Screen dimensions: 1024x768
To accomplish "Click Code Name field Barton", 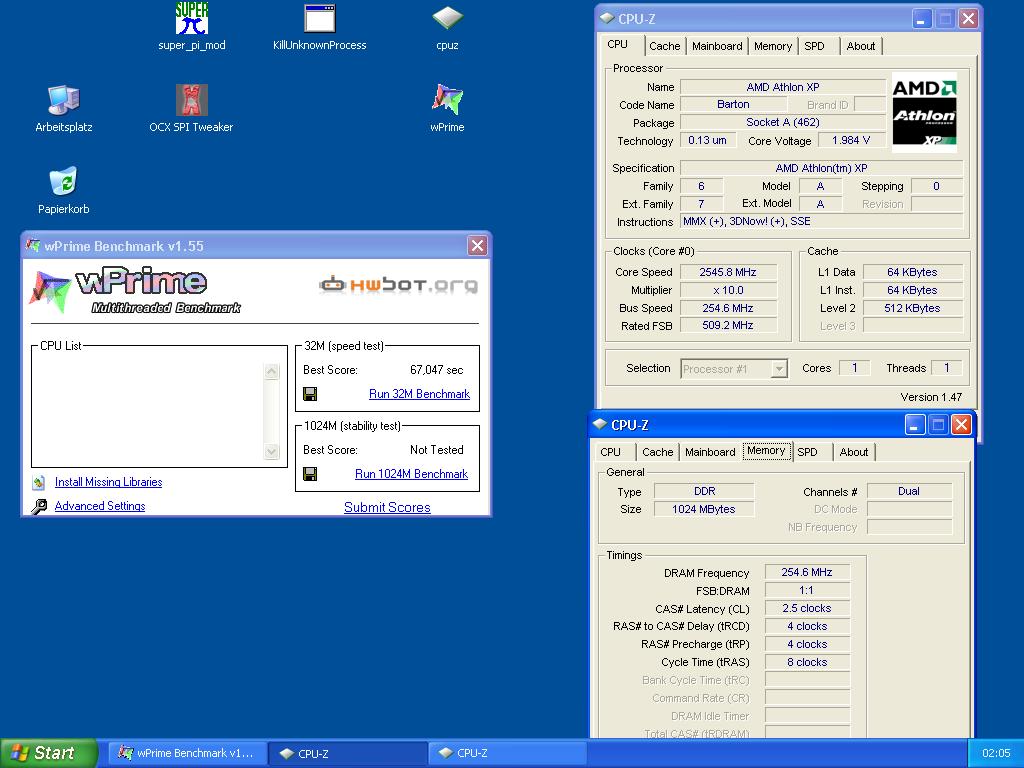I will point(733,104).
